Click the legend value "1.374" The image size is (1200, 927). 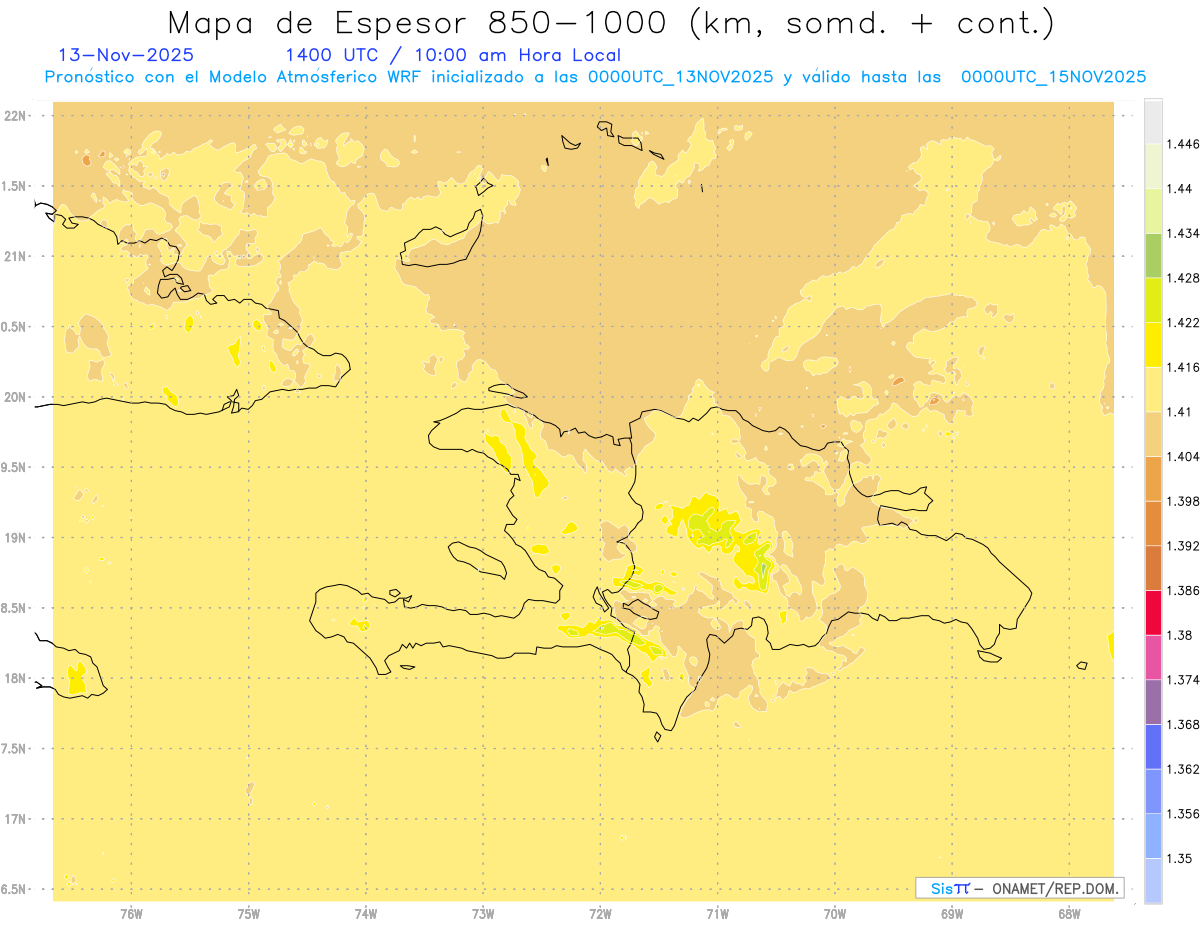pyautogui.click(x=1183, y=680)
